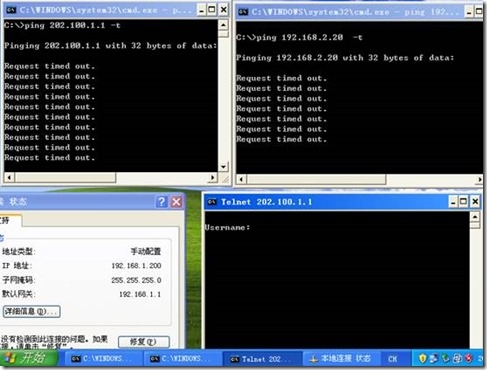The image size is (487, 370).
Task: Click the 手动配置 address type value
Action: (146, 251)
